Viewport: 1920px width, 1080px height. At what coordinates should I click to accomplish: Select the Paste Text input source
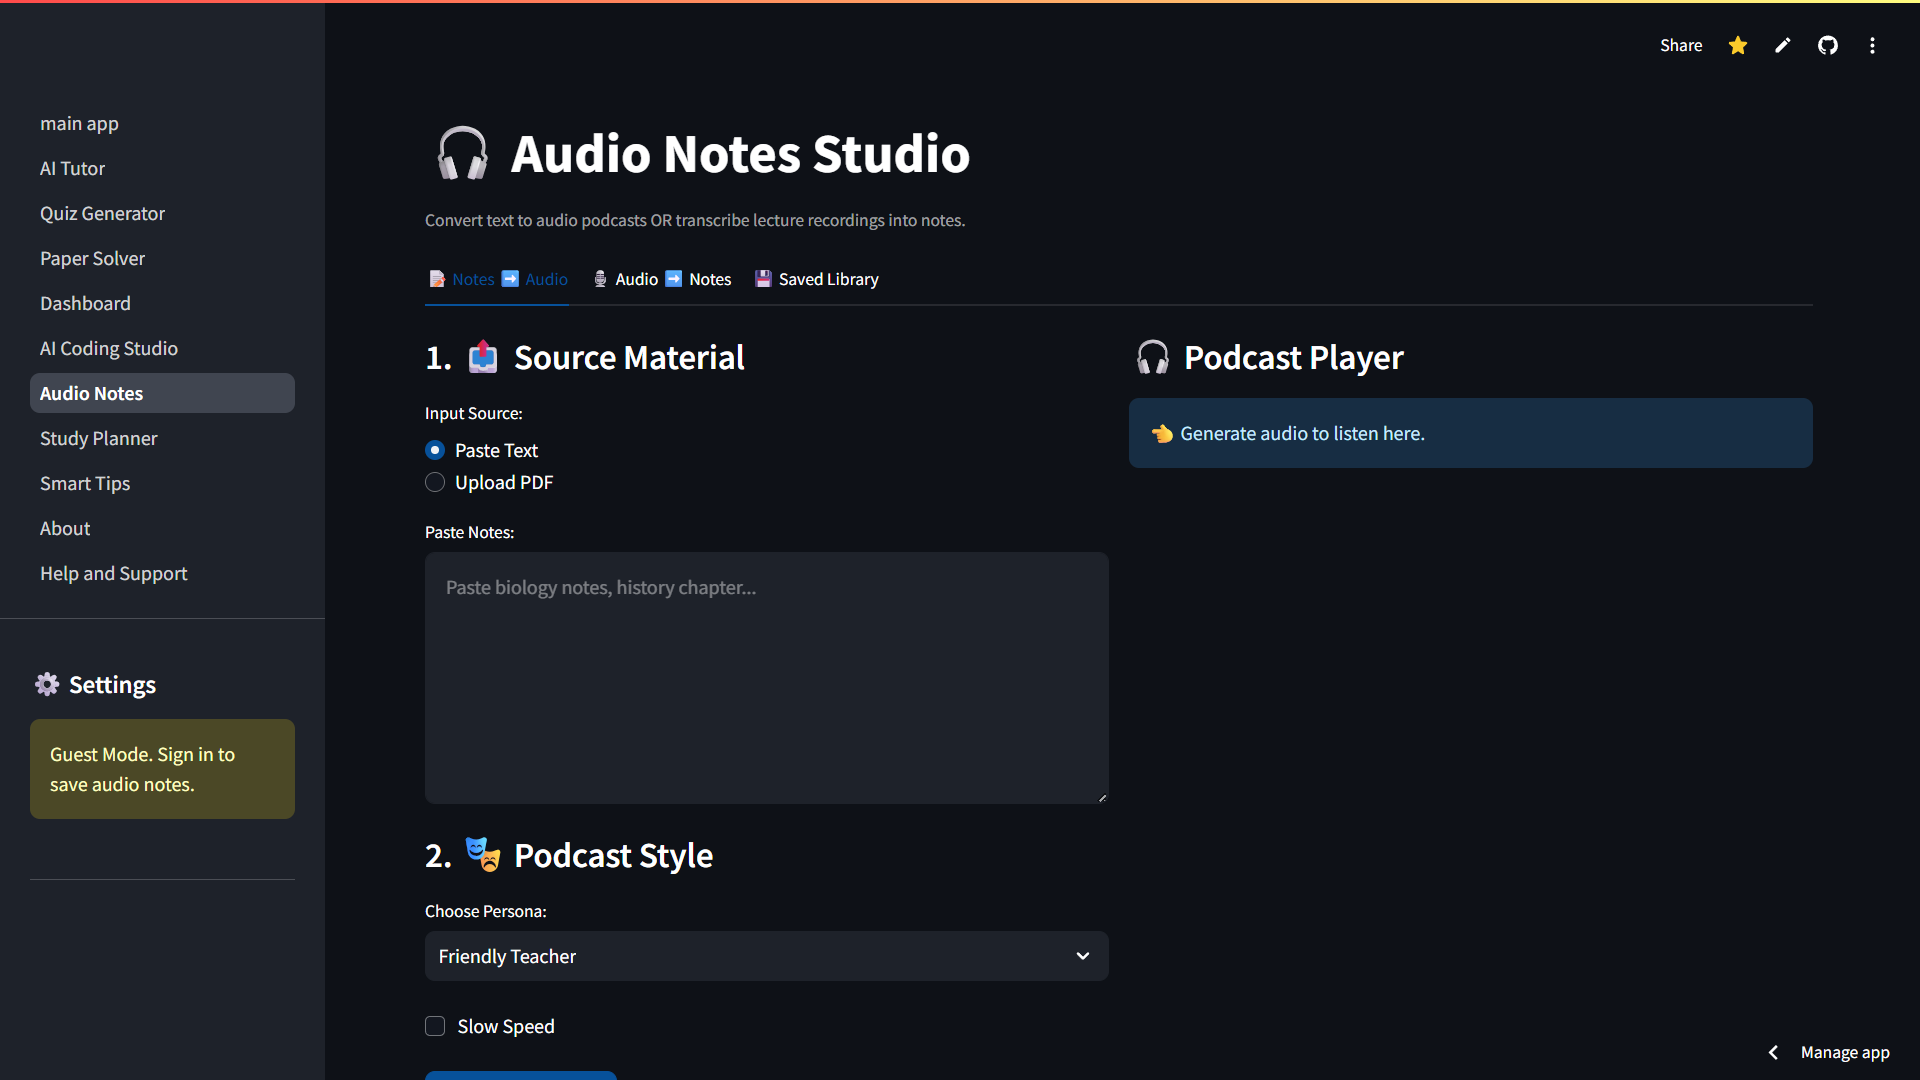(x=435, y=450)
